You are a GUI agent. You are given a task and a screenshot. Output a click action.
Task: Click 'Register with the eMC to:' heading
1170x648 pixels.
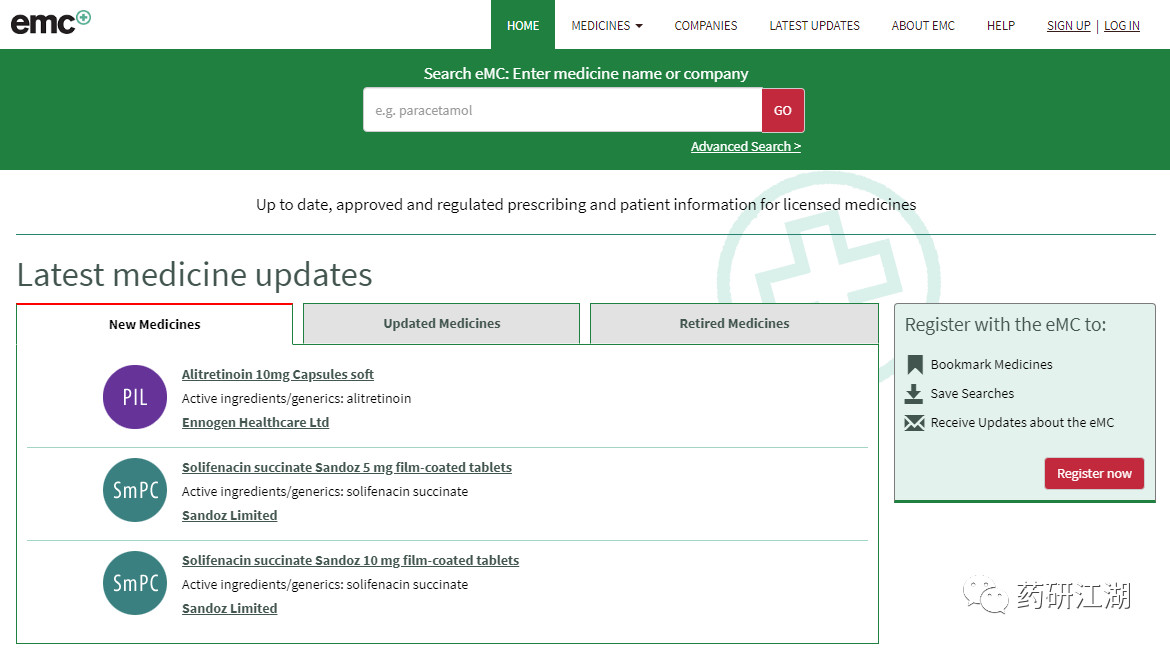1005,325
